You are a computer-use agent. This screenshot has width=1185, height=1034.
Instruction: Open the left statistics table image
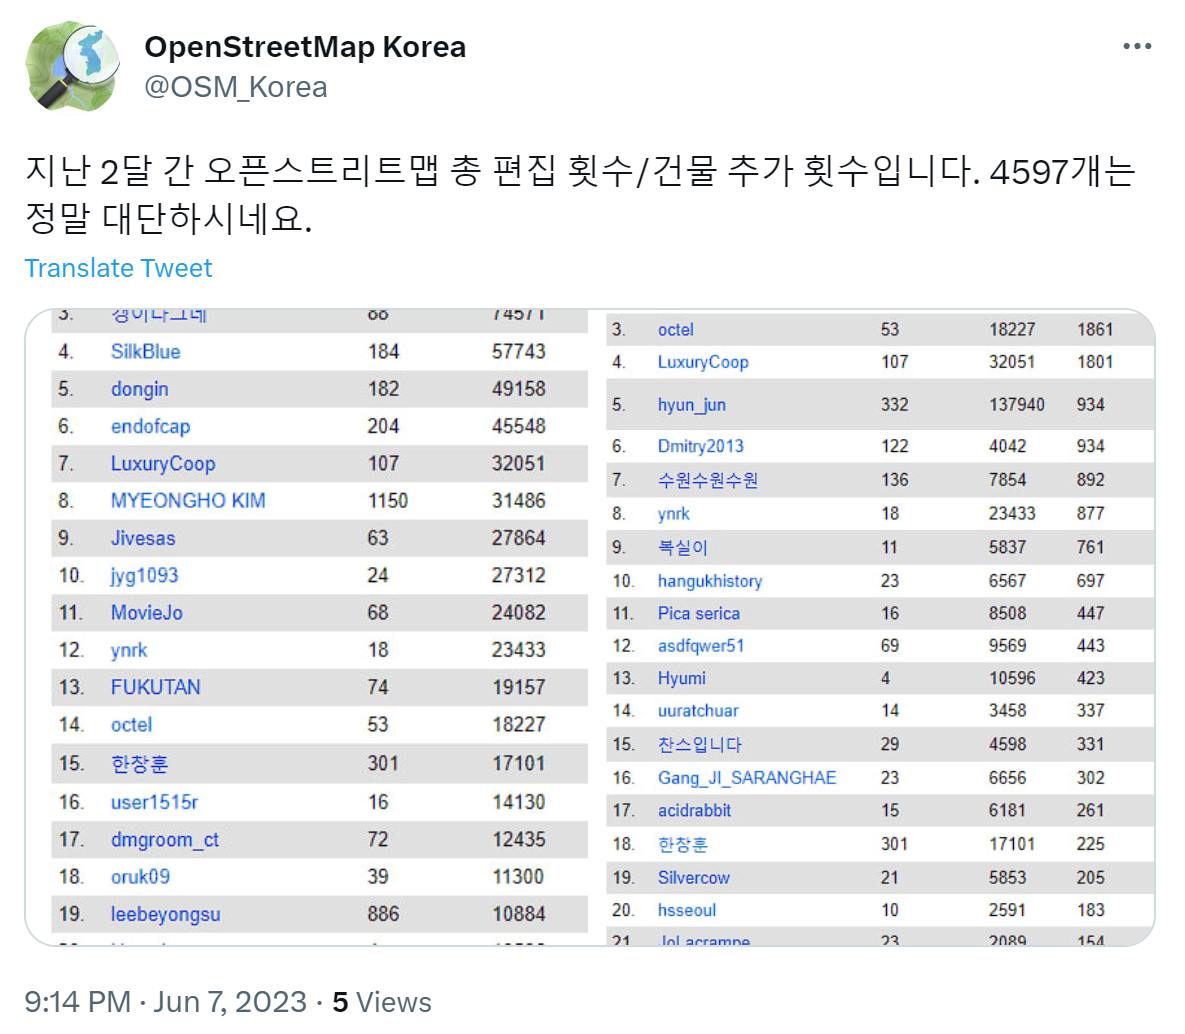pos(311,627)
